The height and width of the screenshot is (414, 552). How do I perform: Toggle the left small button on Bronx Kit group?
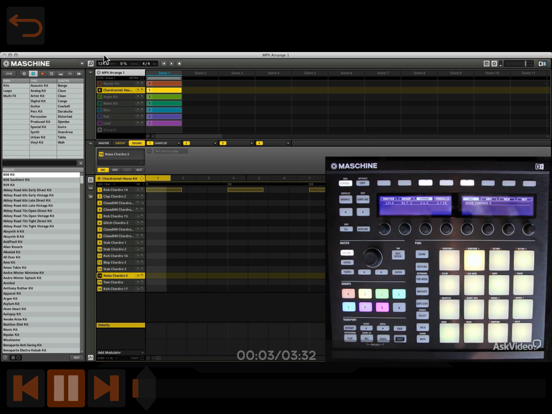point(138,103)
